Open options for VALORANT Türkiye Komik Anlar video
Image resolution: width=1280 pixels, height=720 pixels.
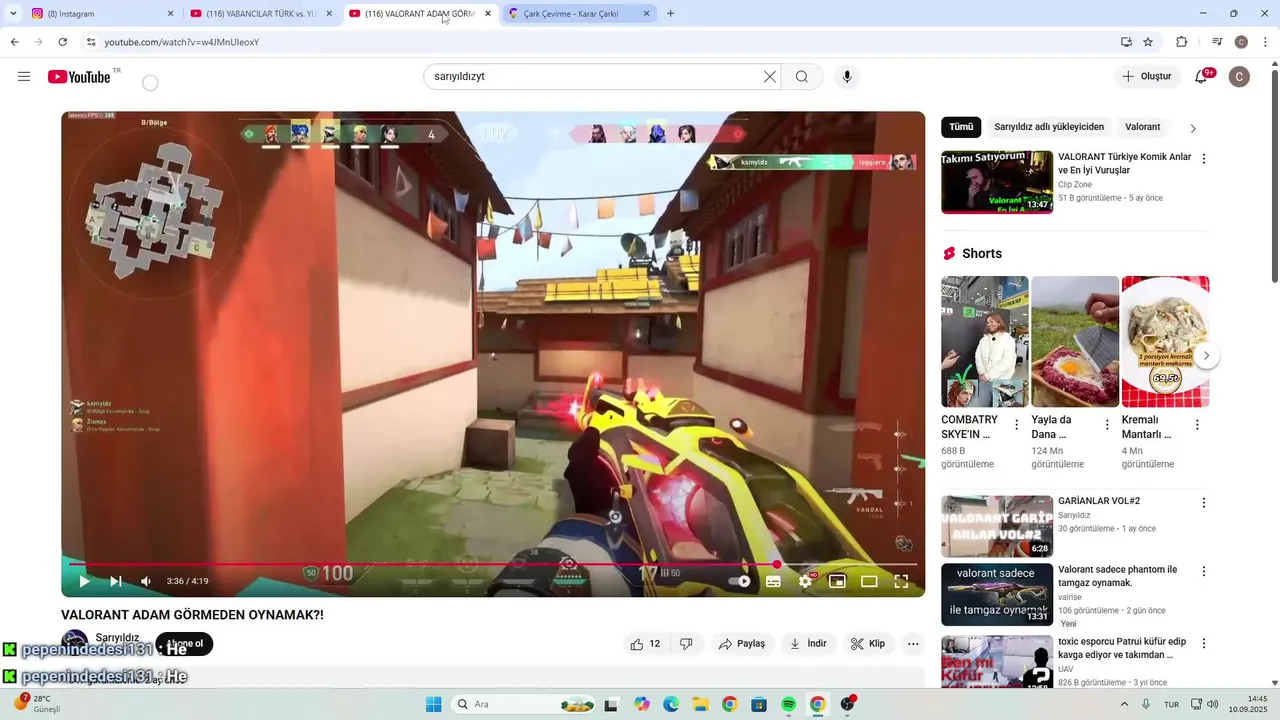click(1204, 159)
